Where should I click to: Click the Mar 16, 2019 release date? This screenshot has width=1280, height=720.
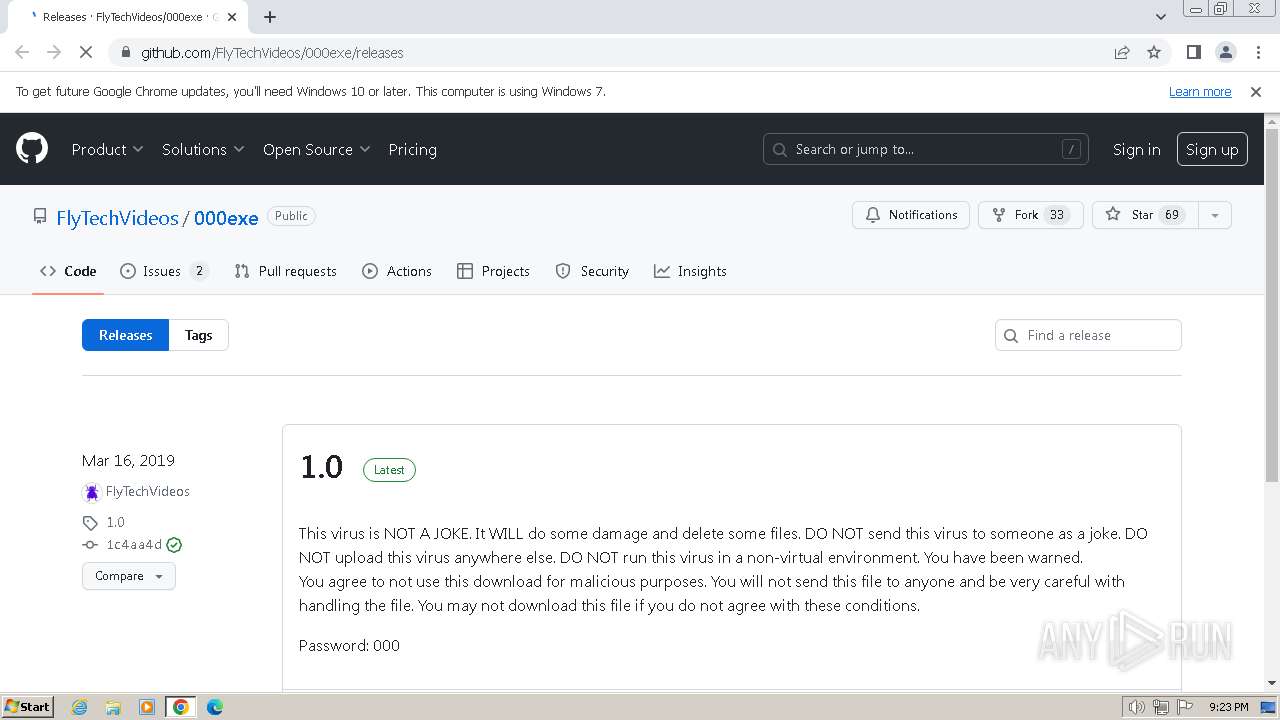point(128,461)
